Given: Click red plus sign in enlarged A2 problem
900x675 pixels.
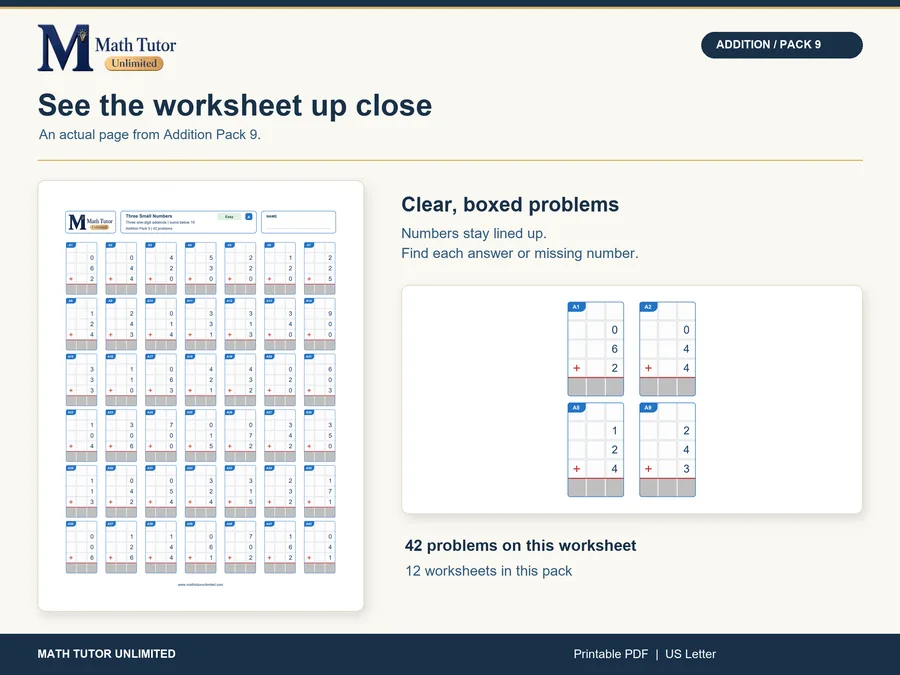Looking at the screenshot, I should coord(649,368).
